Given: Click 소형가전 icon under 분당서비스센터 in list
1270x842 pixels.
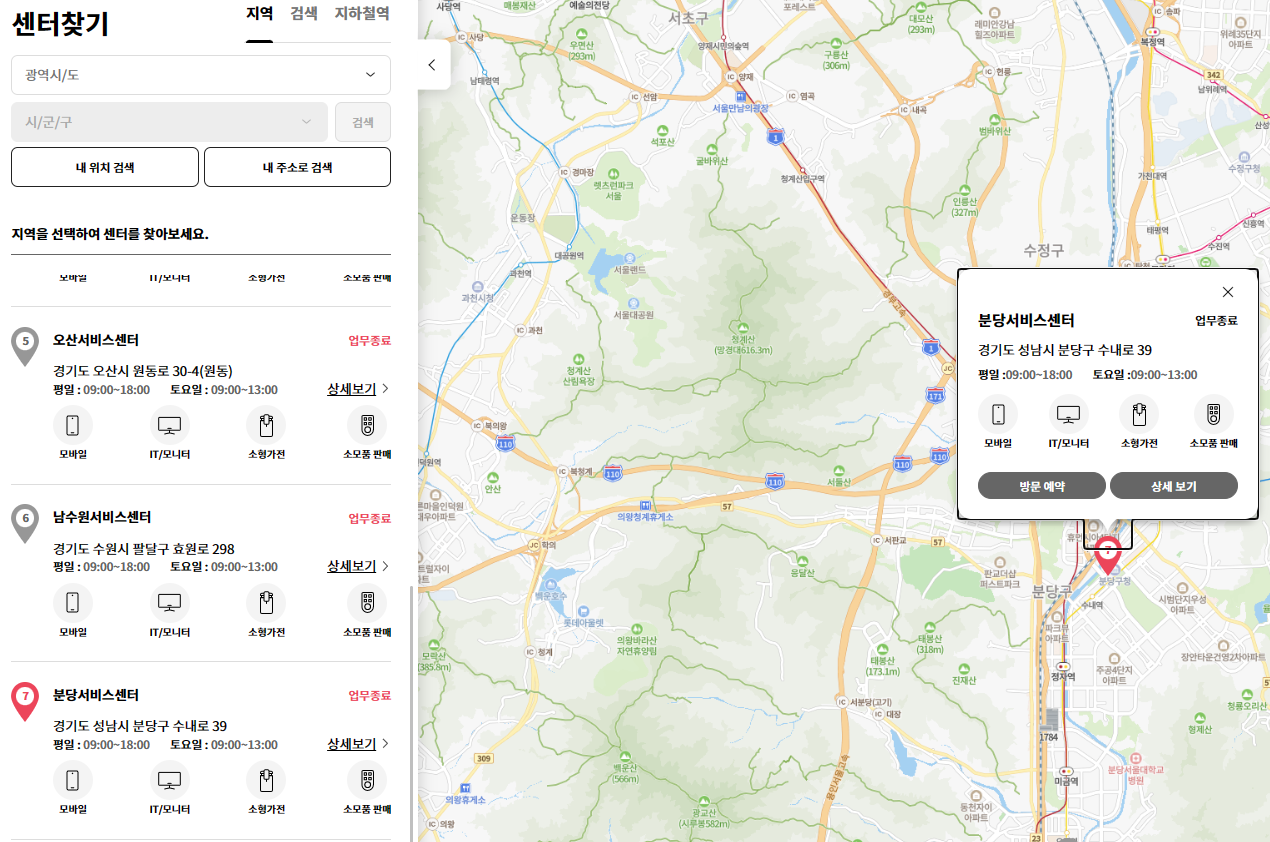Looking at the screenshot, I should [x=266, y=781].
